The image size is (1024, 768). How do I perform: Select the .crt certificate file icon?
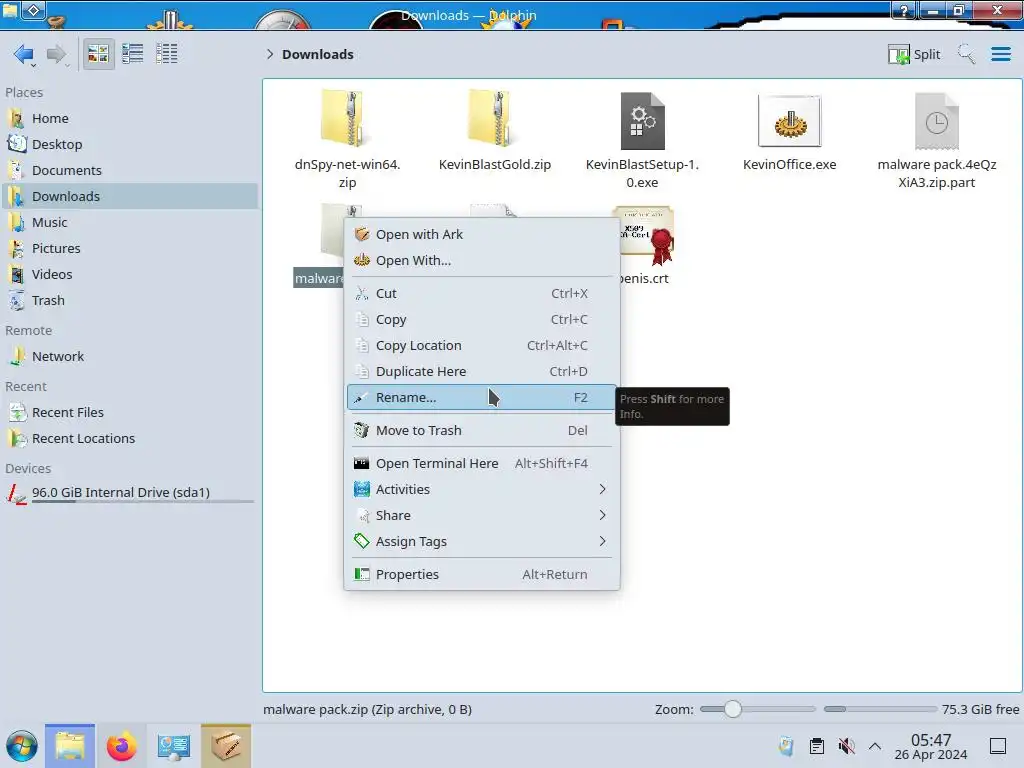pos(645,236)
